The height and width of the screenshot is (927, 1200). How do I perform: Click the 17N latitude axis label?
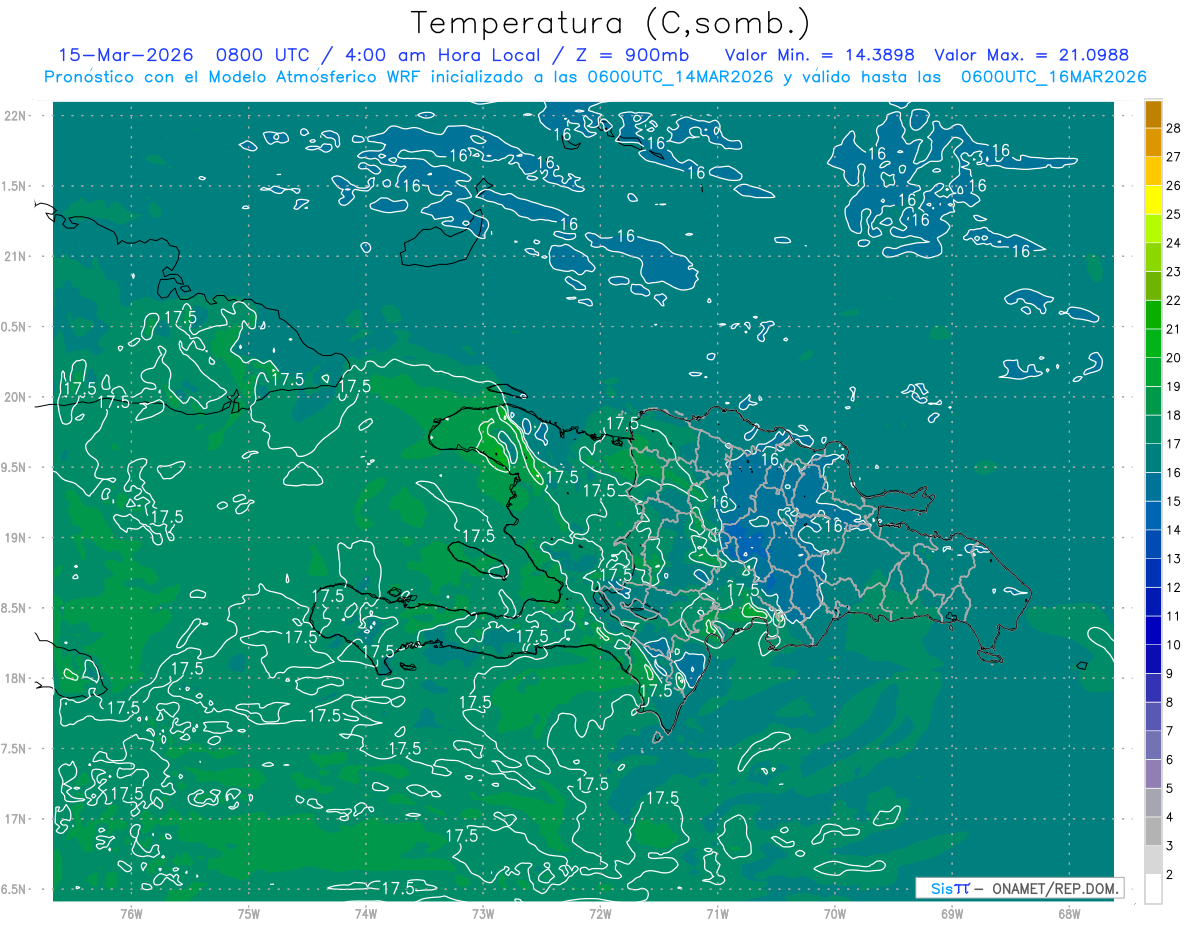(15, 819)
